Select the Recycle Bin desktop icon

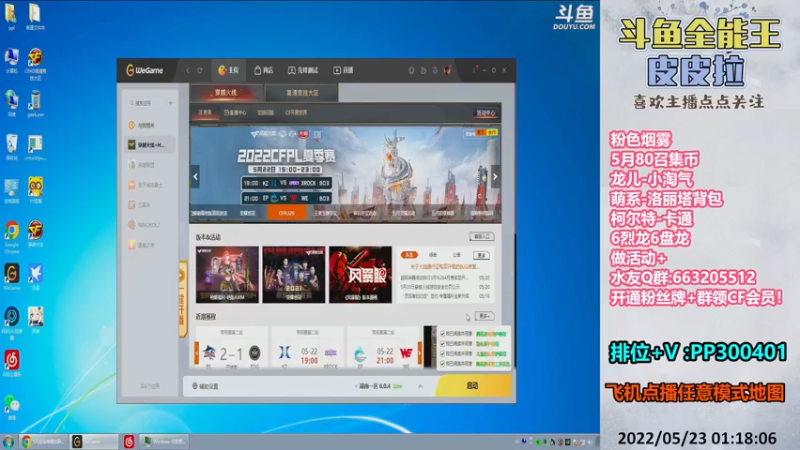coord(12,147)
